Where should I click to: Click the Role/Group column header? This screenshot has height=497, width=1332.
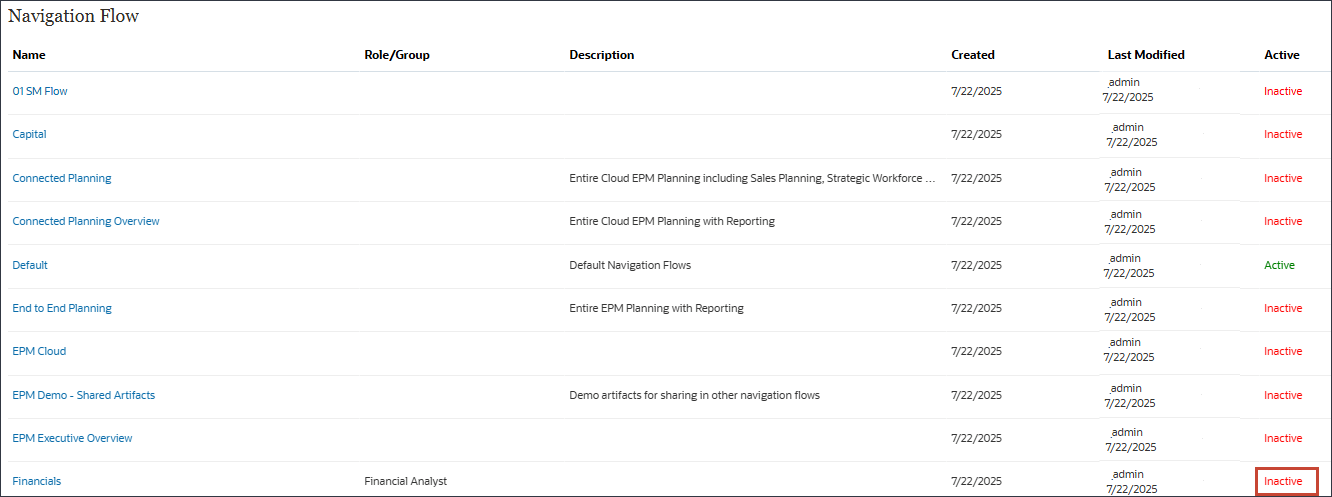397,55
